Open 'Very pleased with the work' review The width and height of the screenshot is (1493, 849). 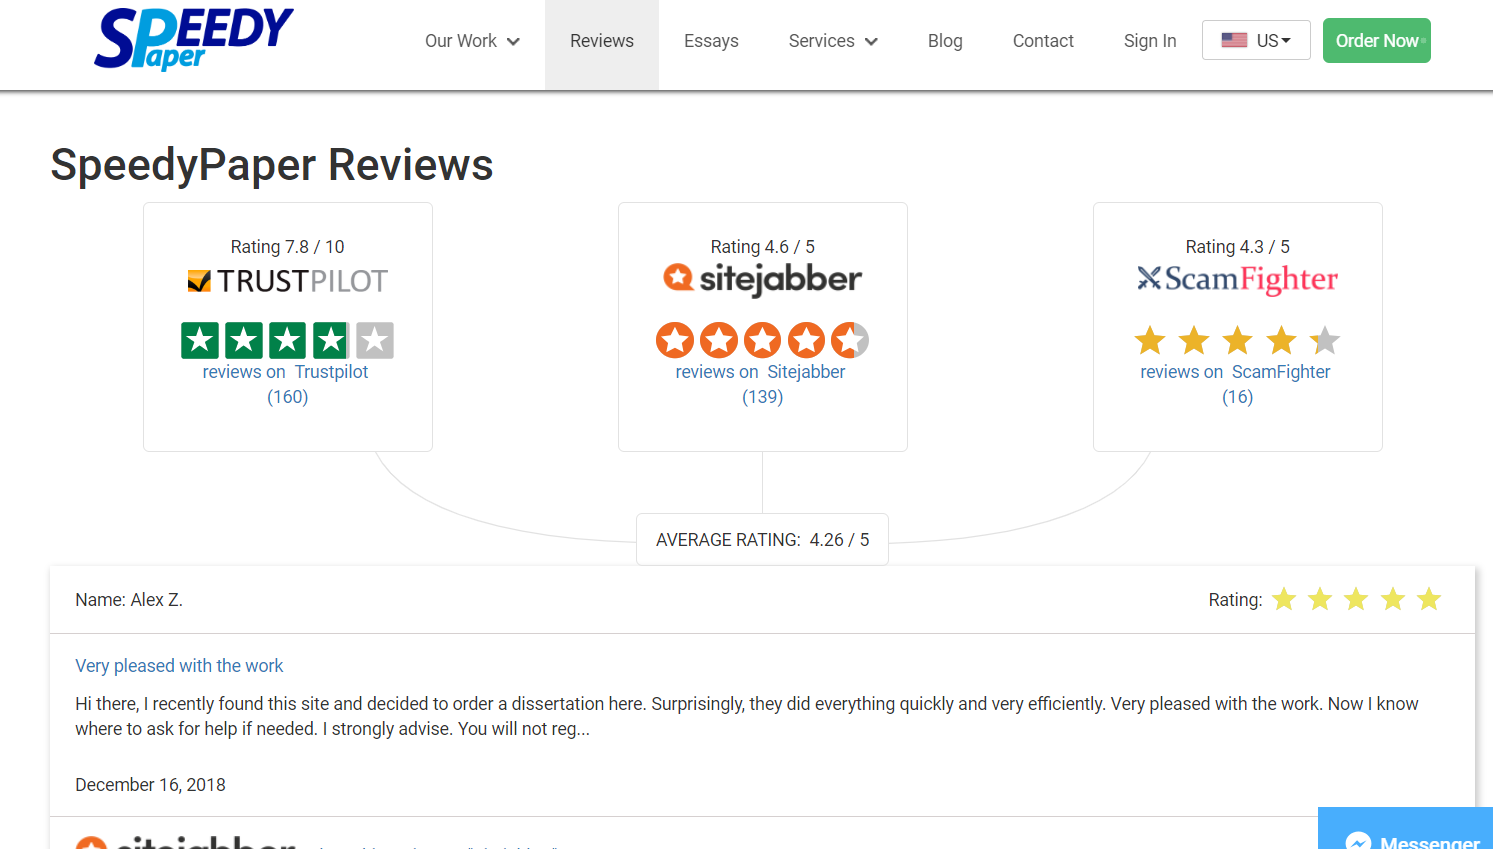pos(179,666)
